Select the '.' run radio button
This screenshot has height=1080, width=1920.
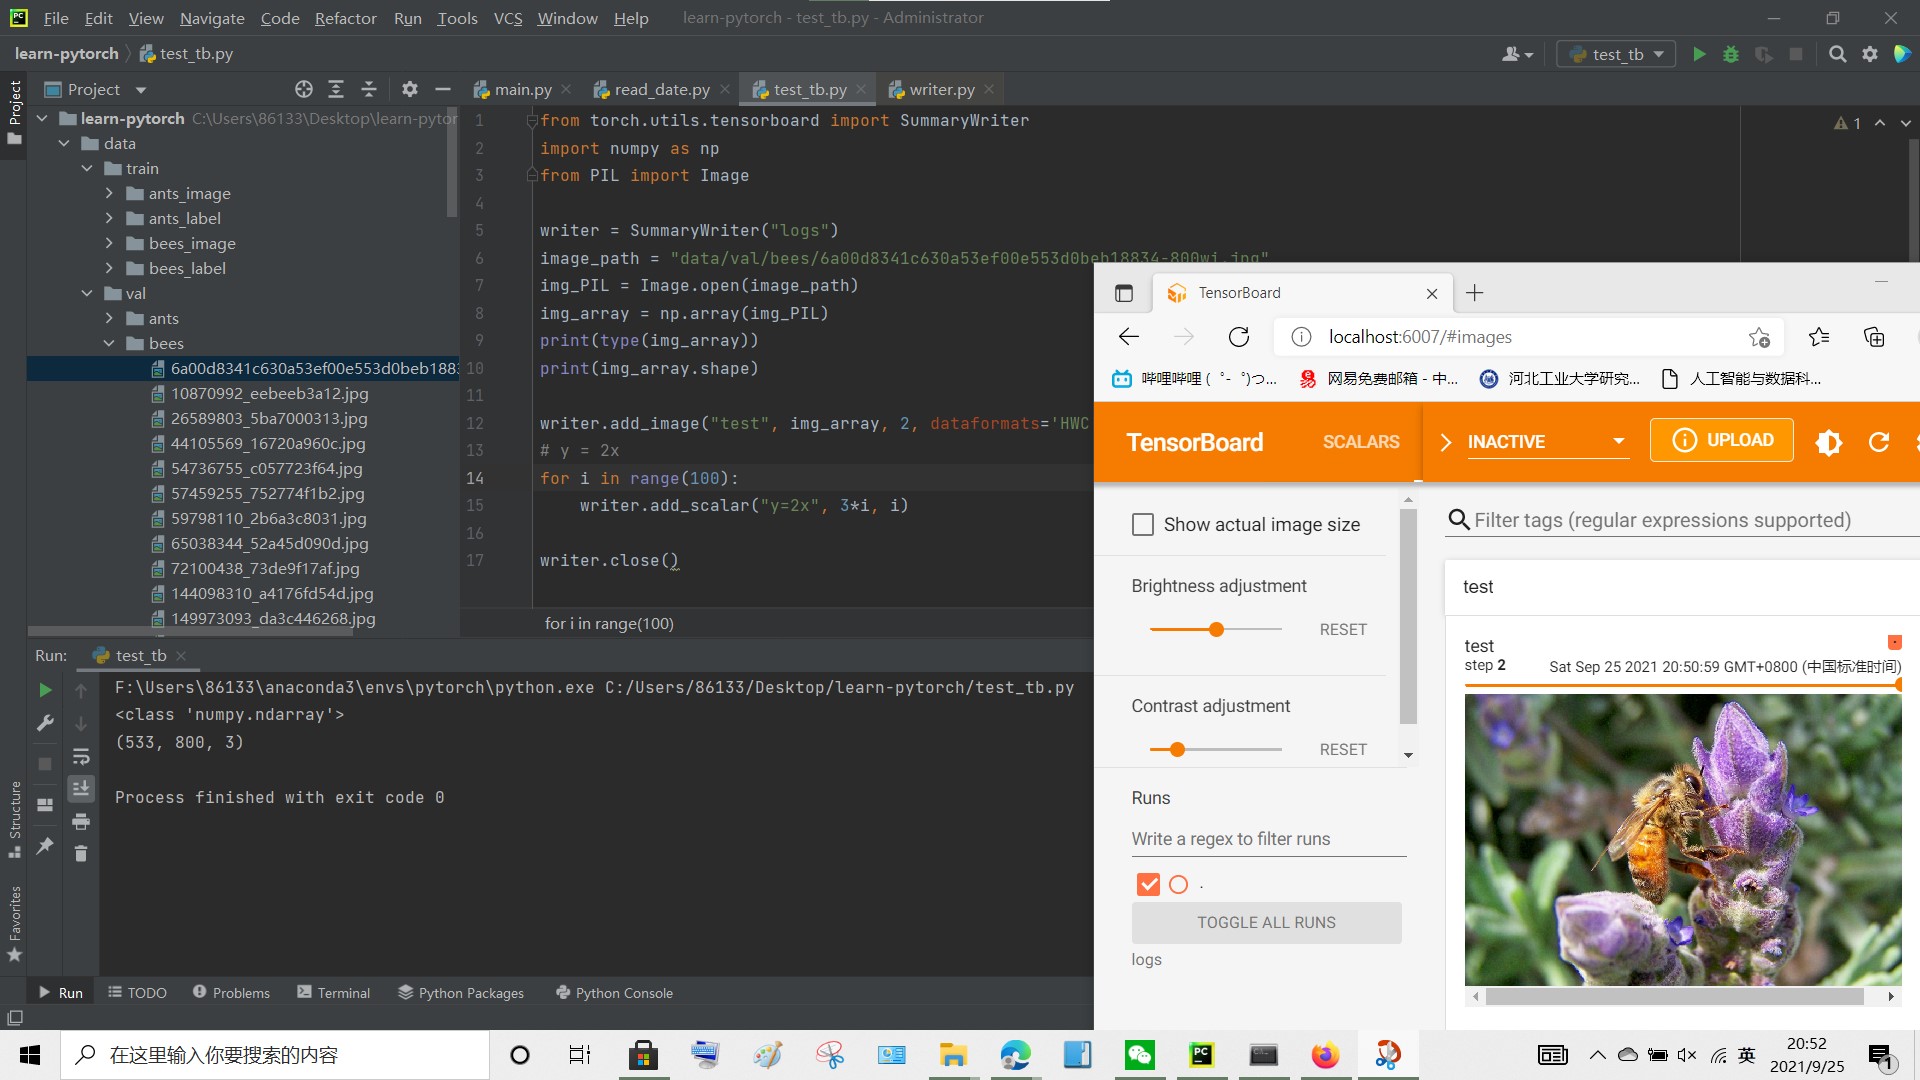[x=1179, y=884]
